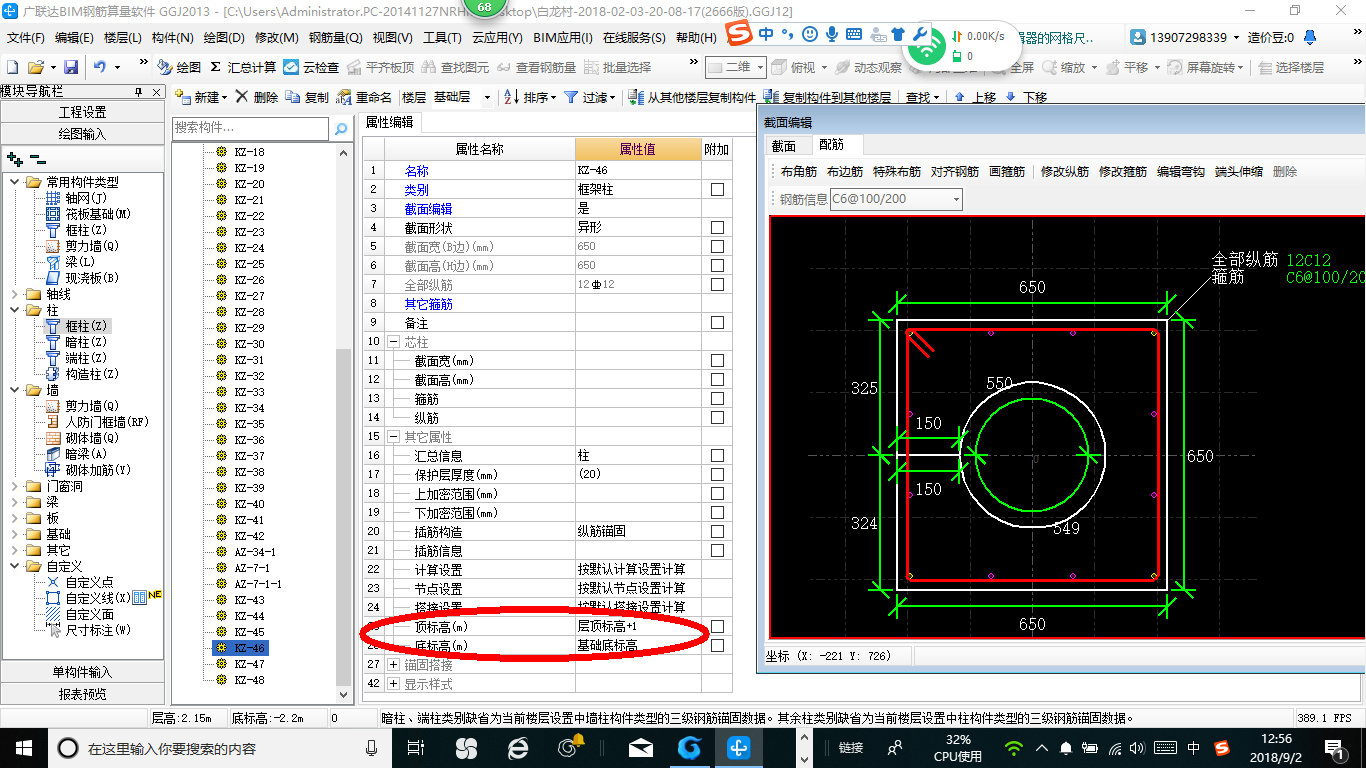Tick 附加 checkbox for 保护层厚度 row

tap(717, 474)
